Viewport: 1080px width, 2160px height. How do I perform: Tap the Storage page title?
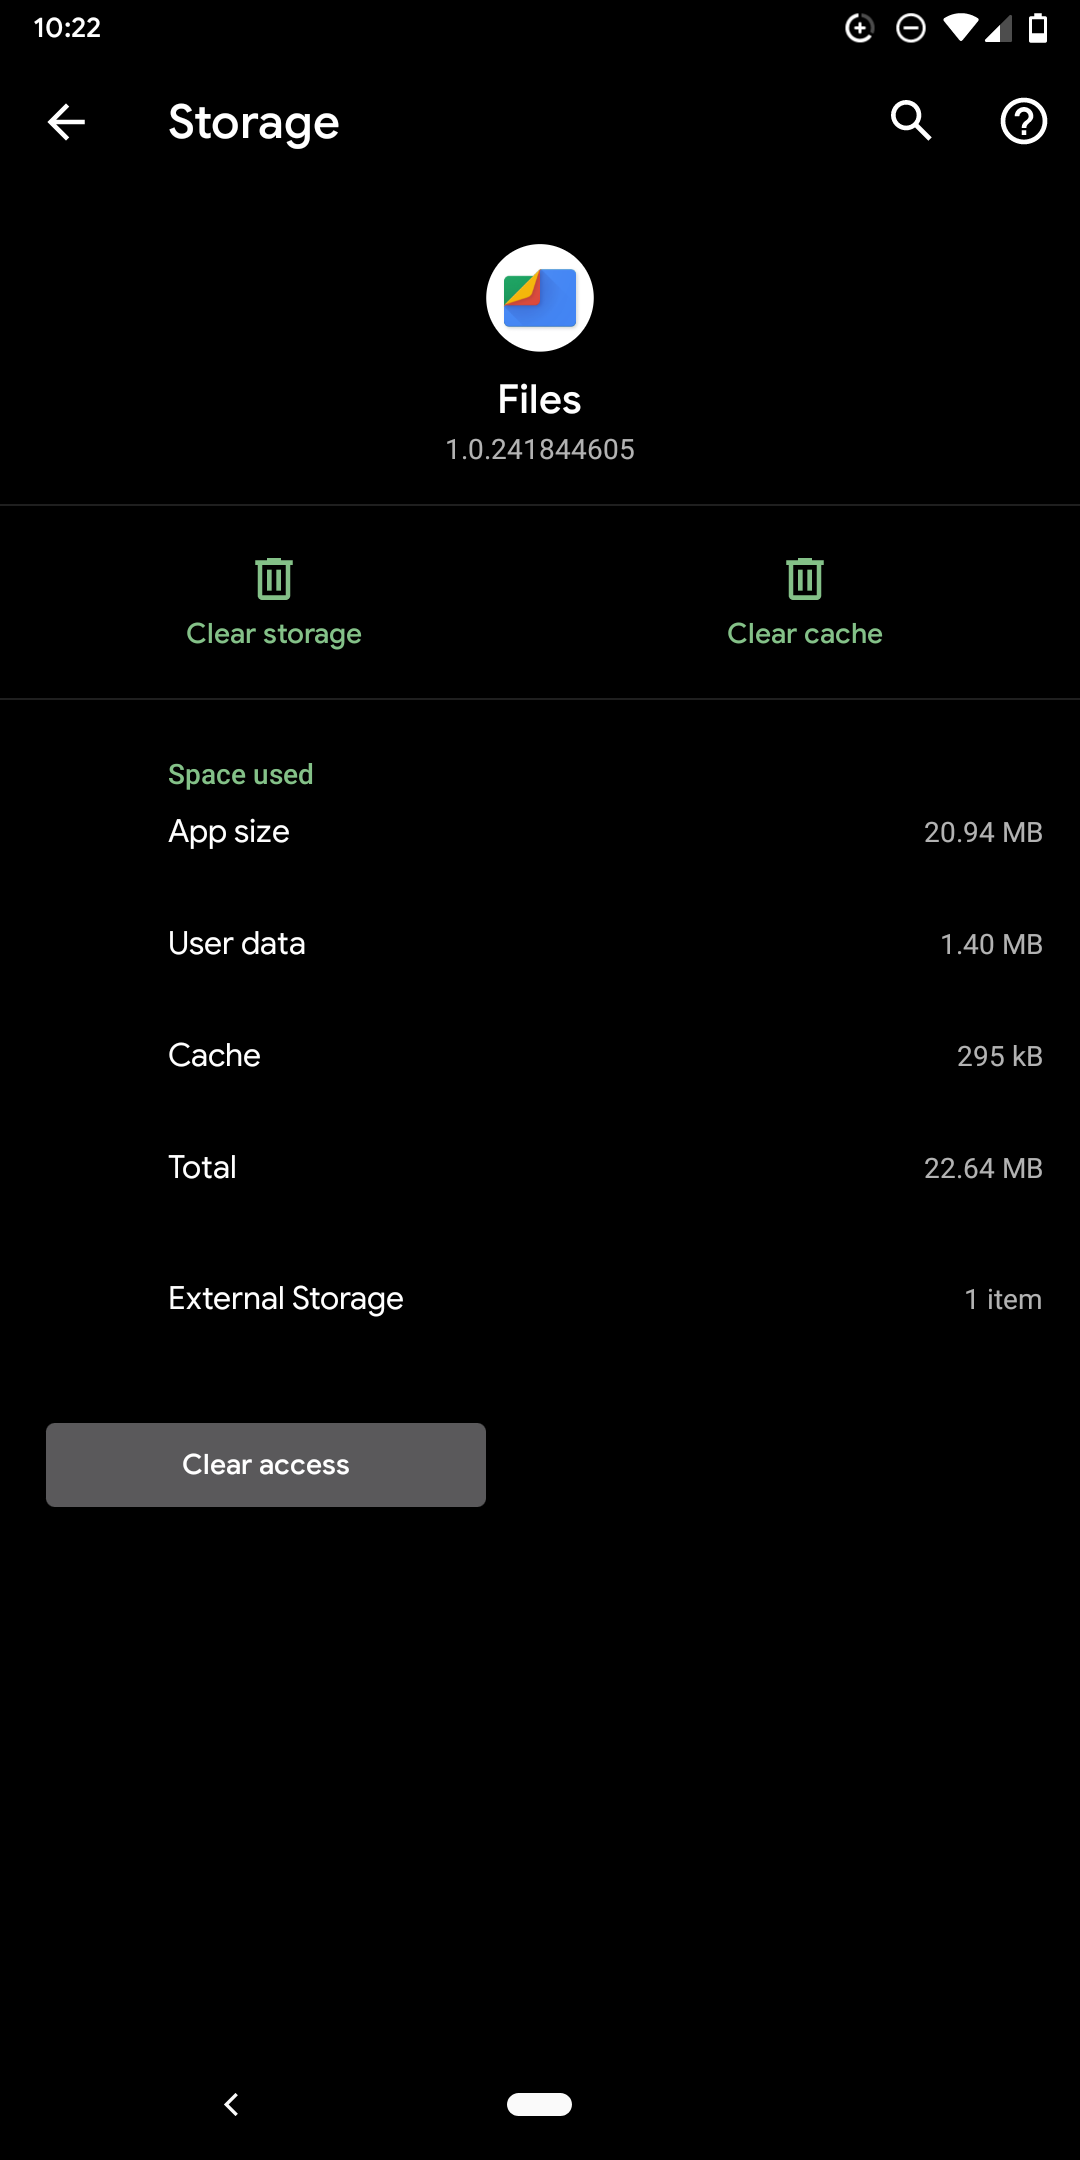coord(252,122)
